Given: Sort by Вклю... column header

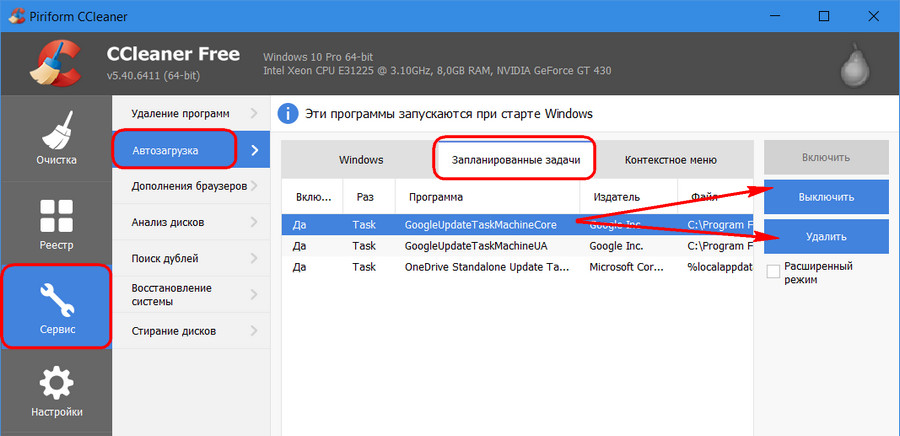Looking at the screenshot, I should click(312, 197).
